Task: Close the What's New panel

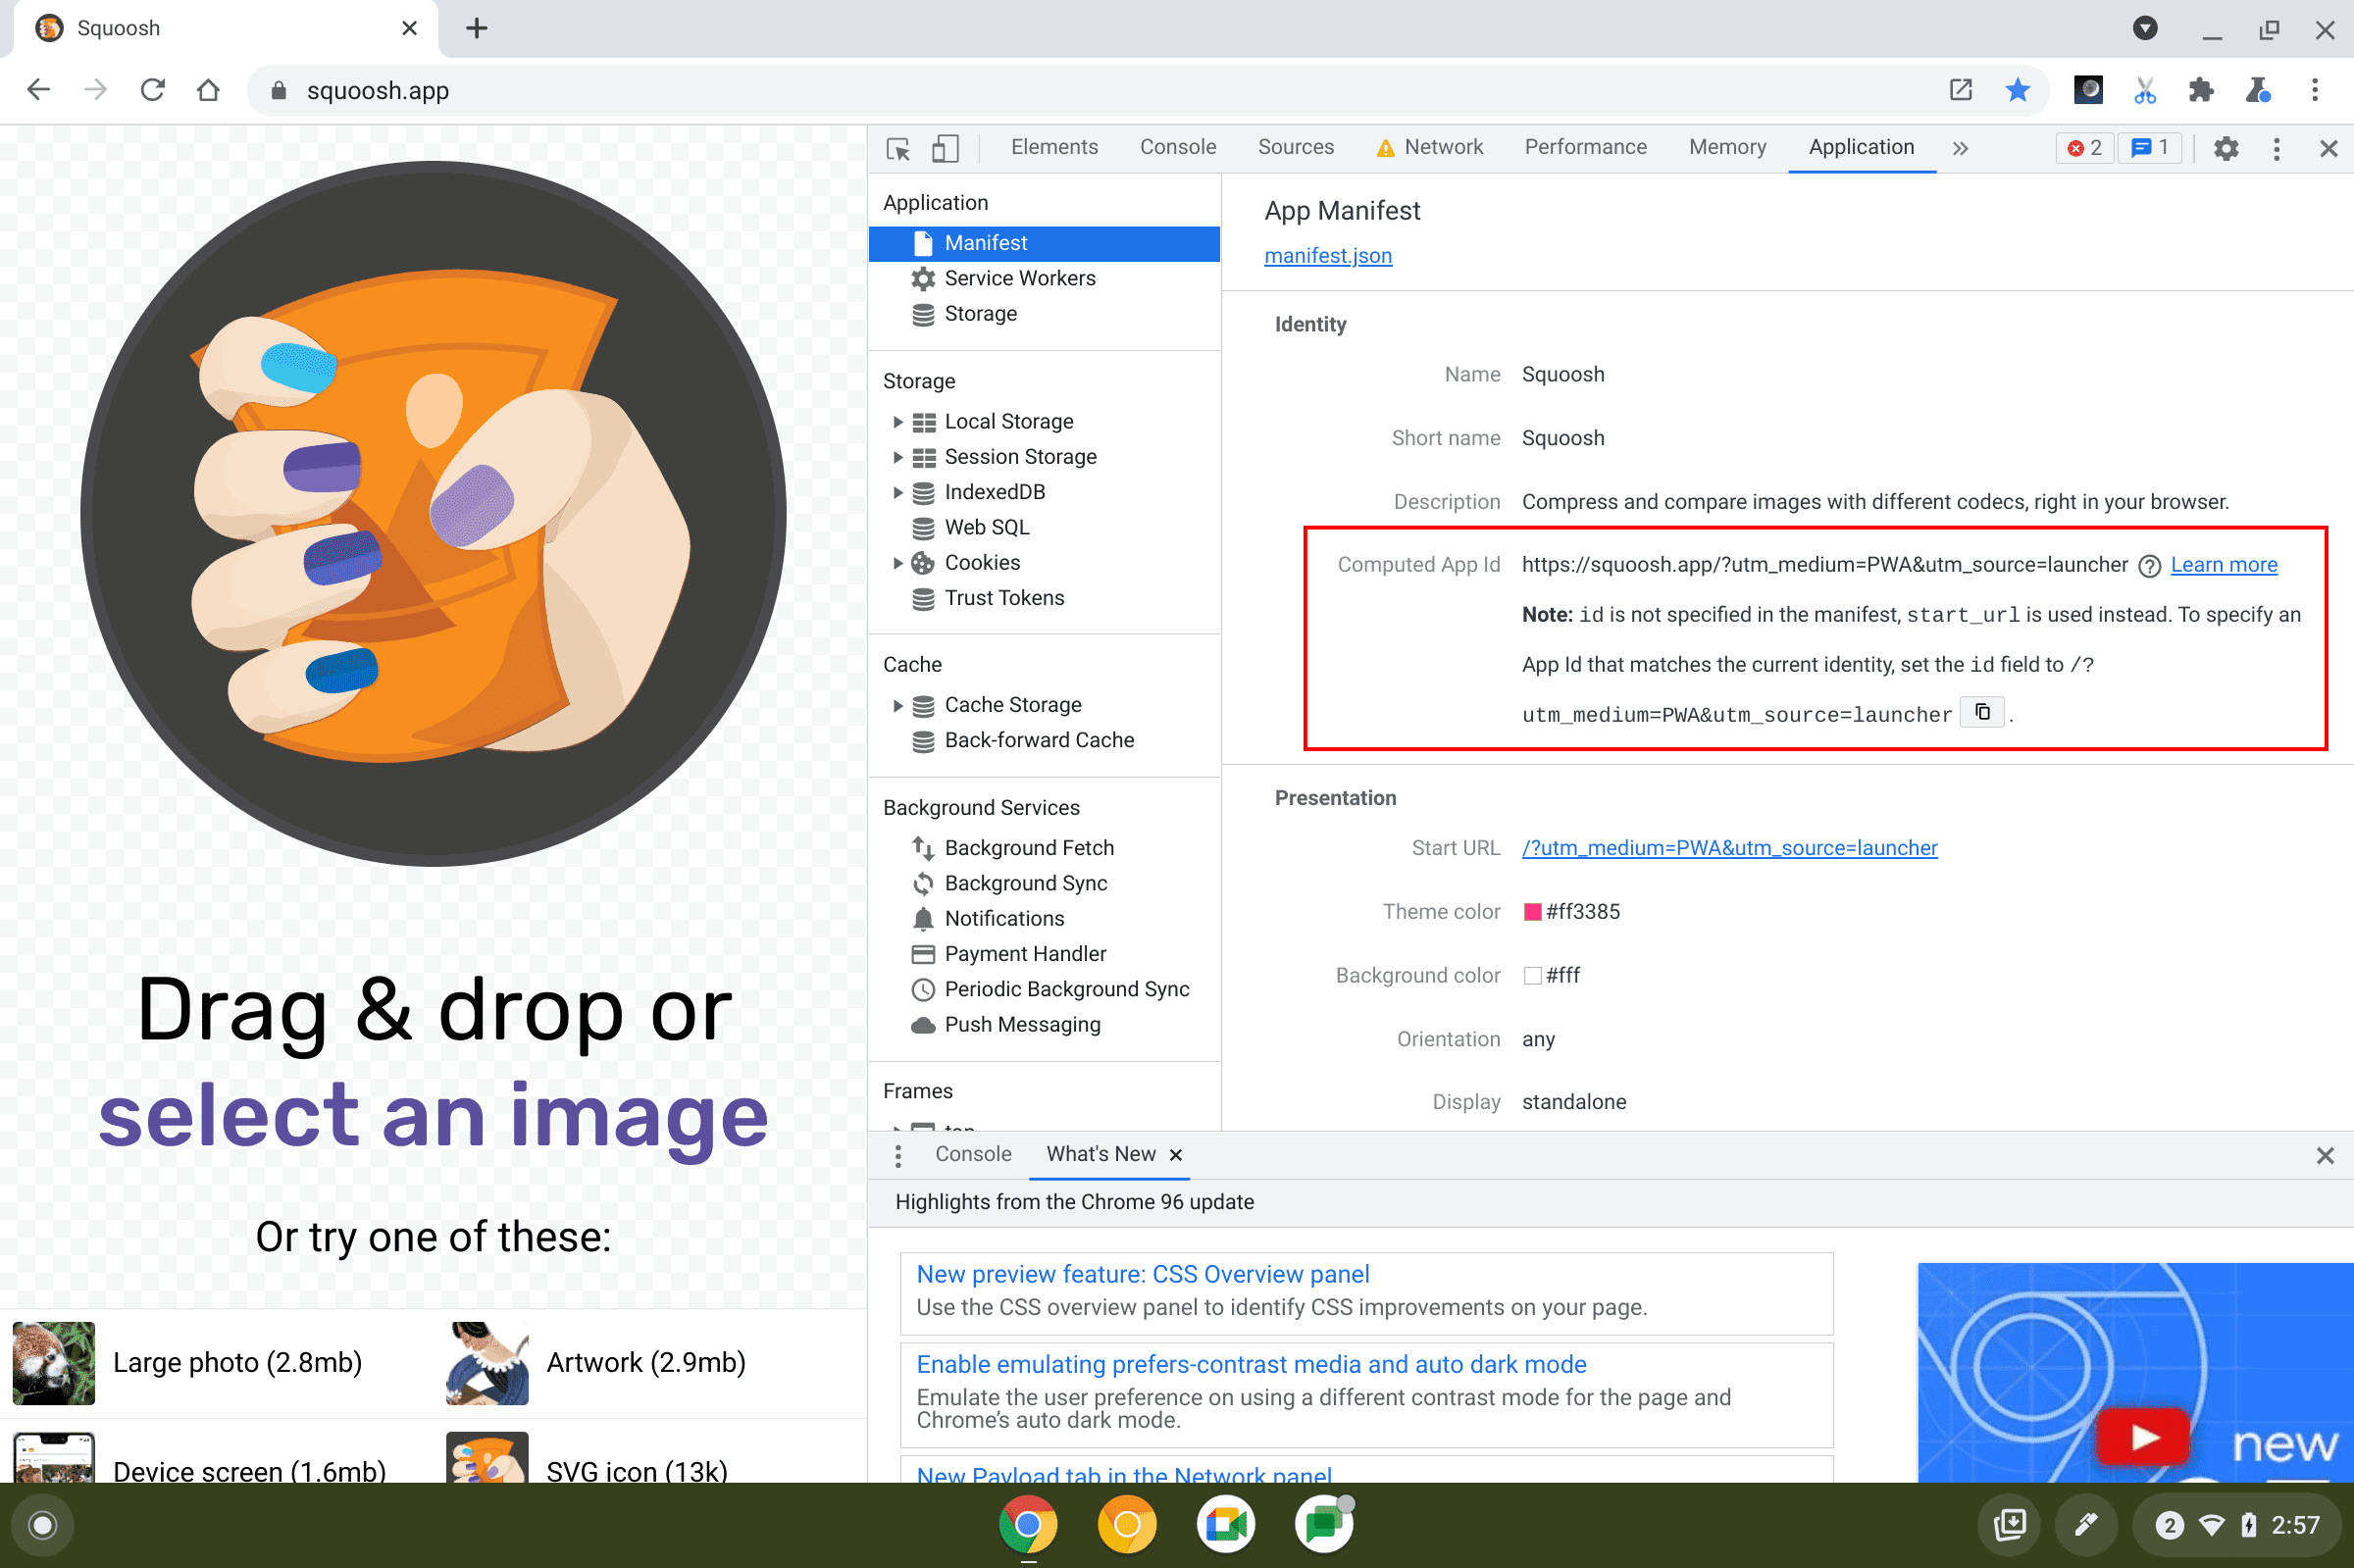Action: 1178,1153
